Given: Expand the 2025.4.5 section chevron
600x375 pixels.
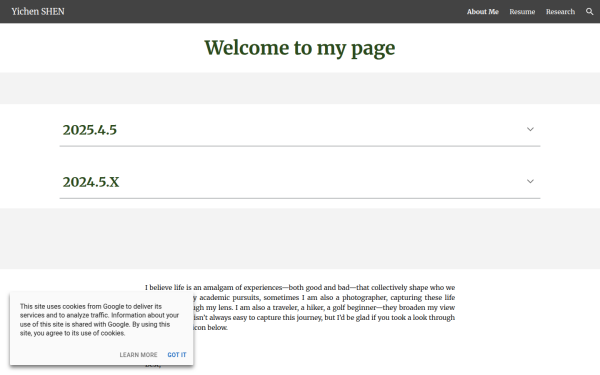Looking at the screenshot, I should (x=530, y=129).
